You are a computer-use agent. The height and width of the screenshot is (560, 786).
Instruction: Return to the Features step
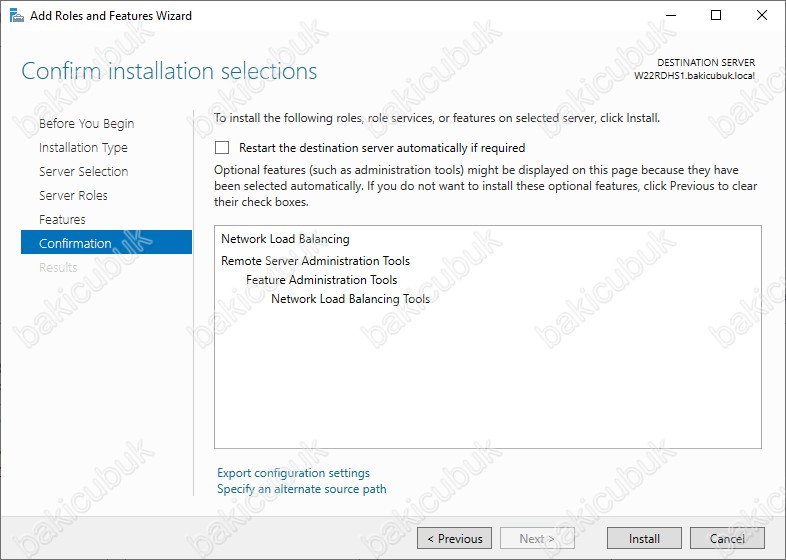62,220
